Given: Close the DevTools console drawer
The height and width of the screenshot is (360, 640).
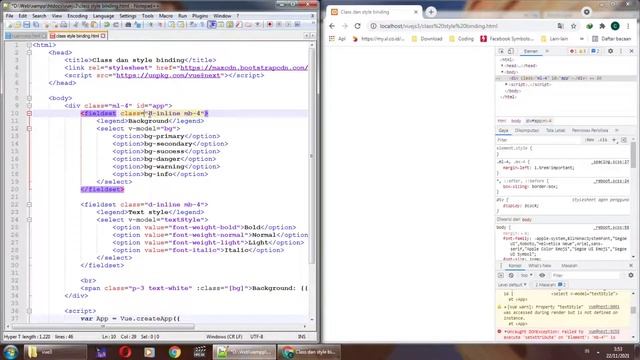Looking at the screenshot, I should coord(631,266).
